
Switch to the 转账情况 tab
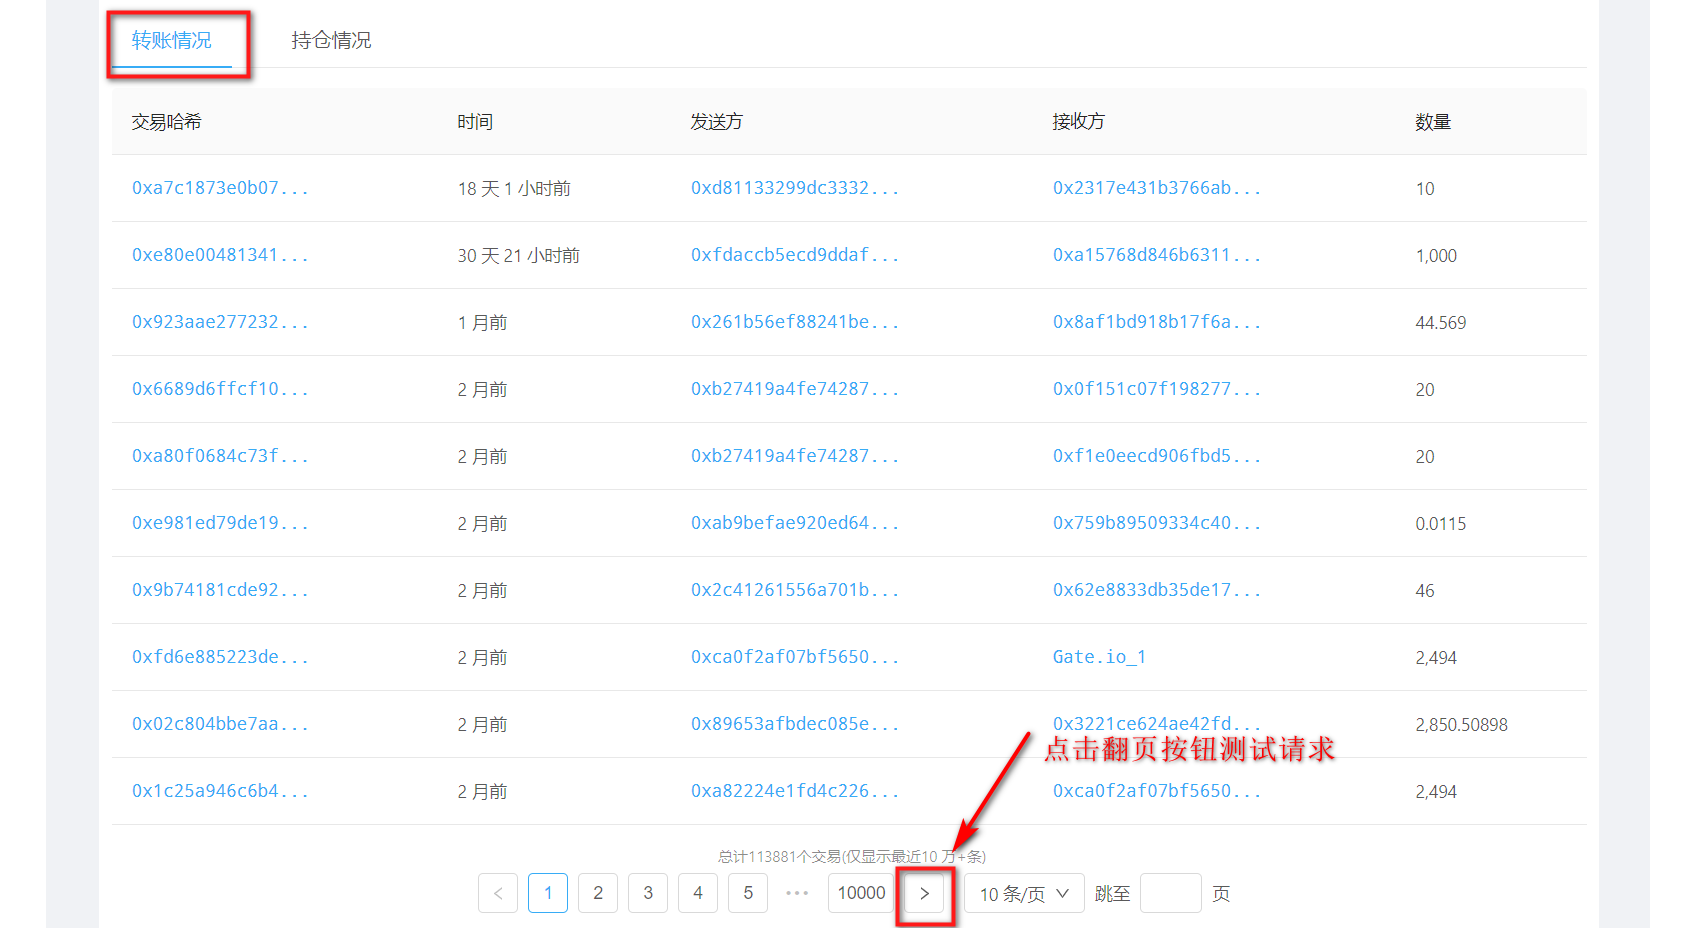point(171,40)
